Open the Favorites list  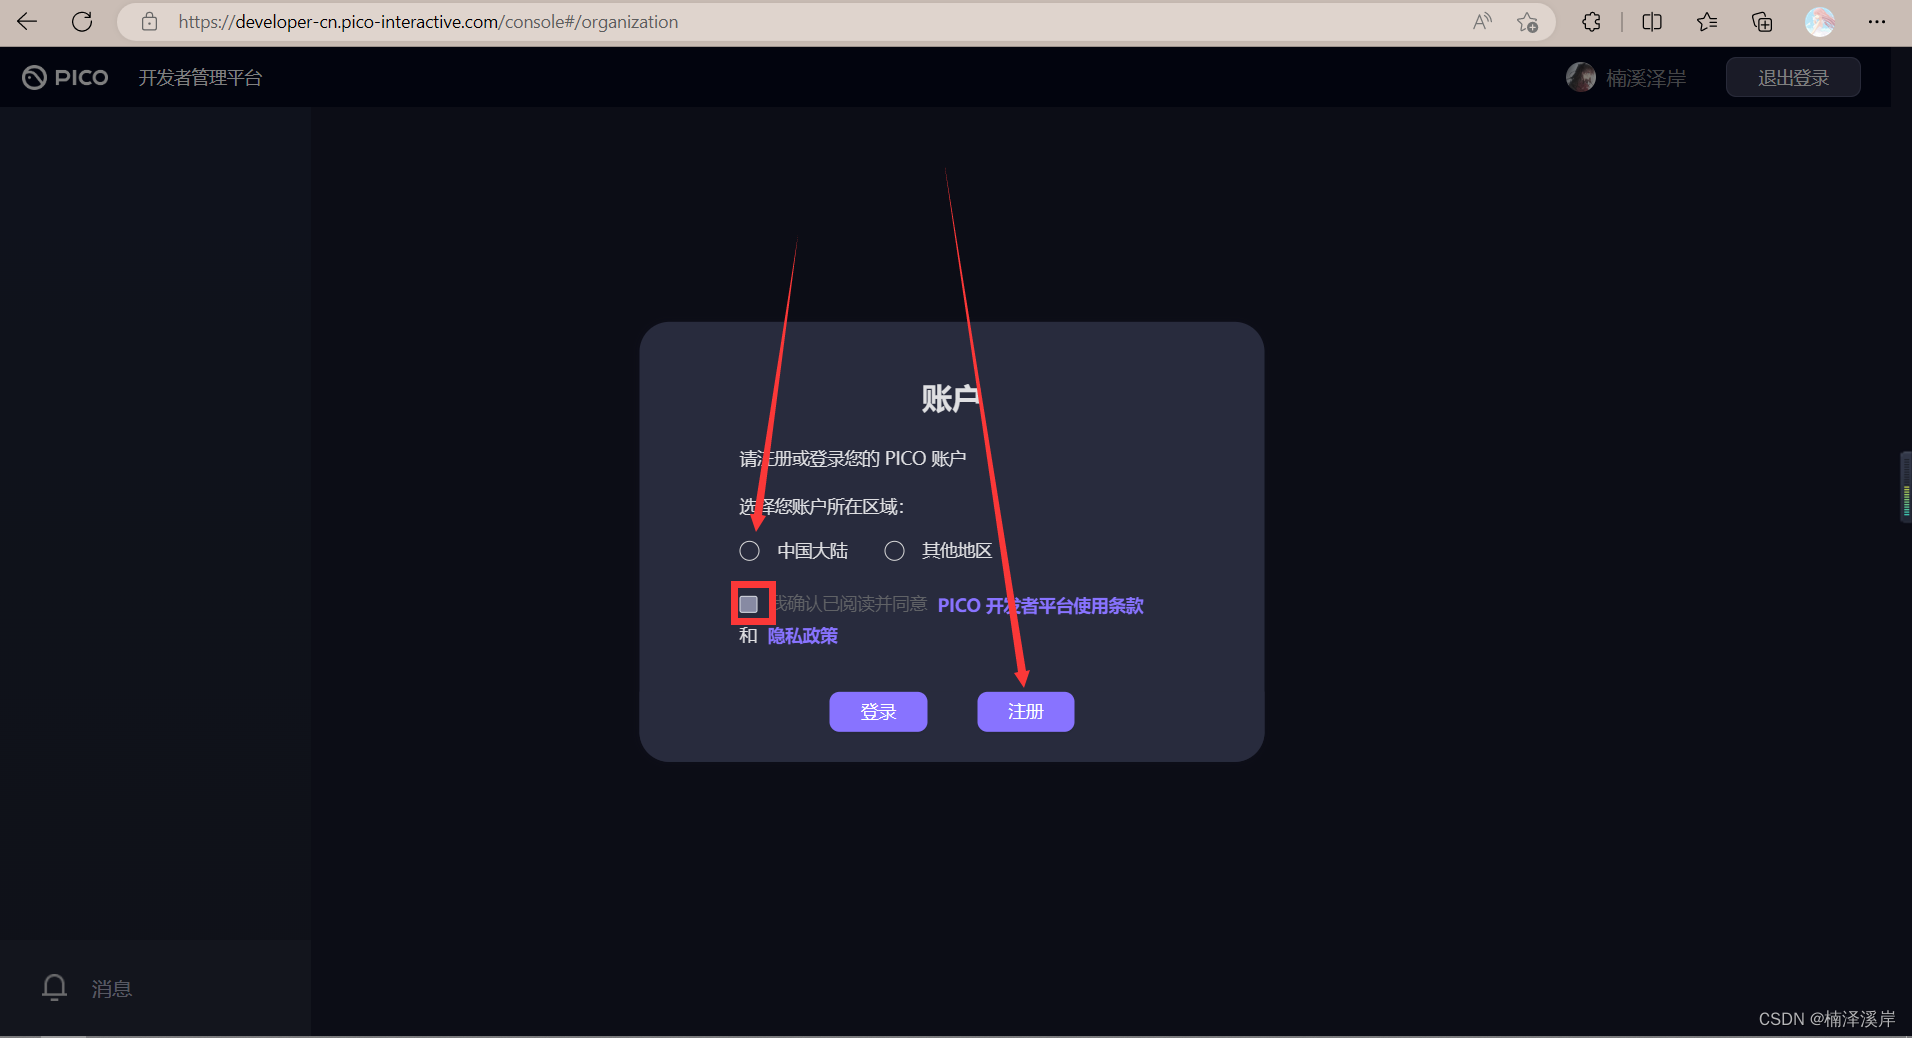coord(1707,21)
